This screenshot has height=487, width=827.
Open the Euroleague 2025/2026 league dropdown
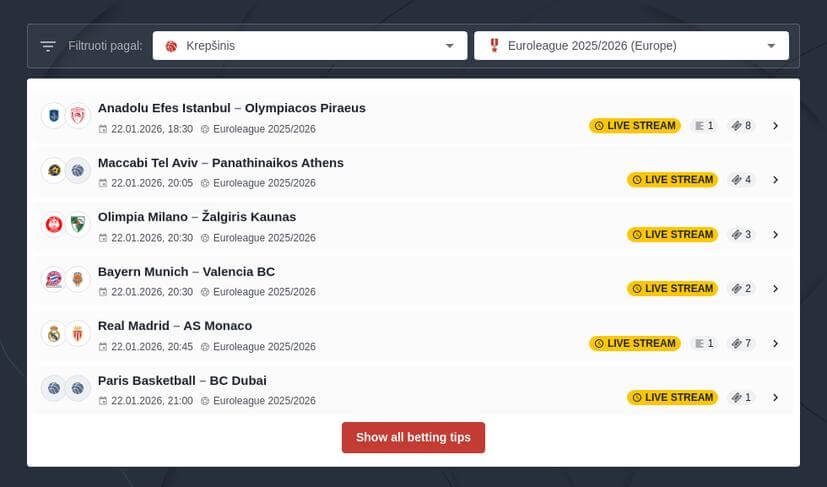click(x=631, y=46)
